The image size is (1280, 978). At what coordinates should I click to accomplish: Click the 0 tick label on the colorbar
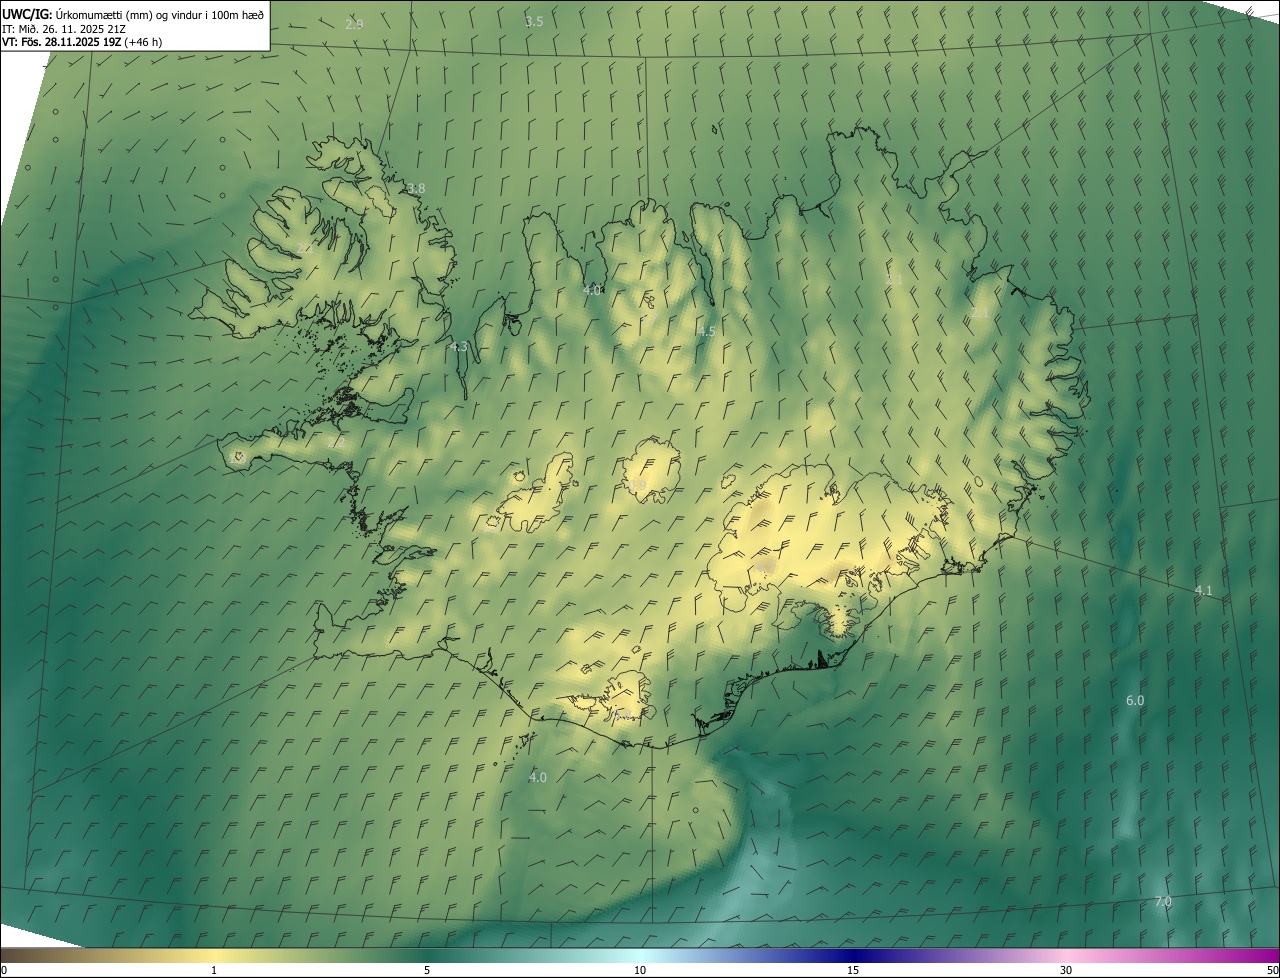point(3,970)
